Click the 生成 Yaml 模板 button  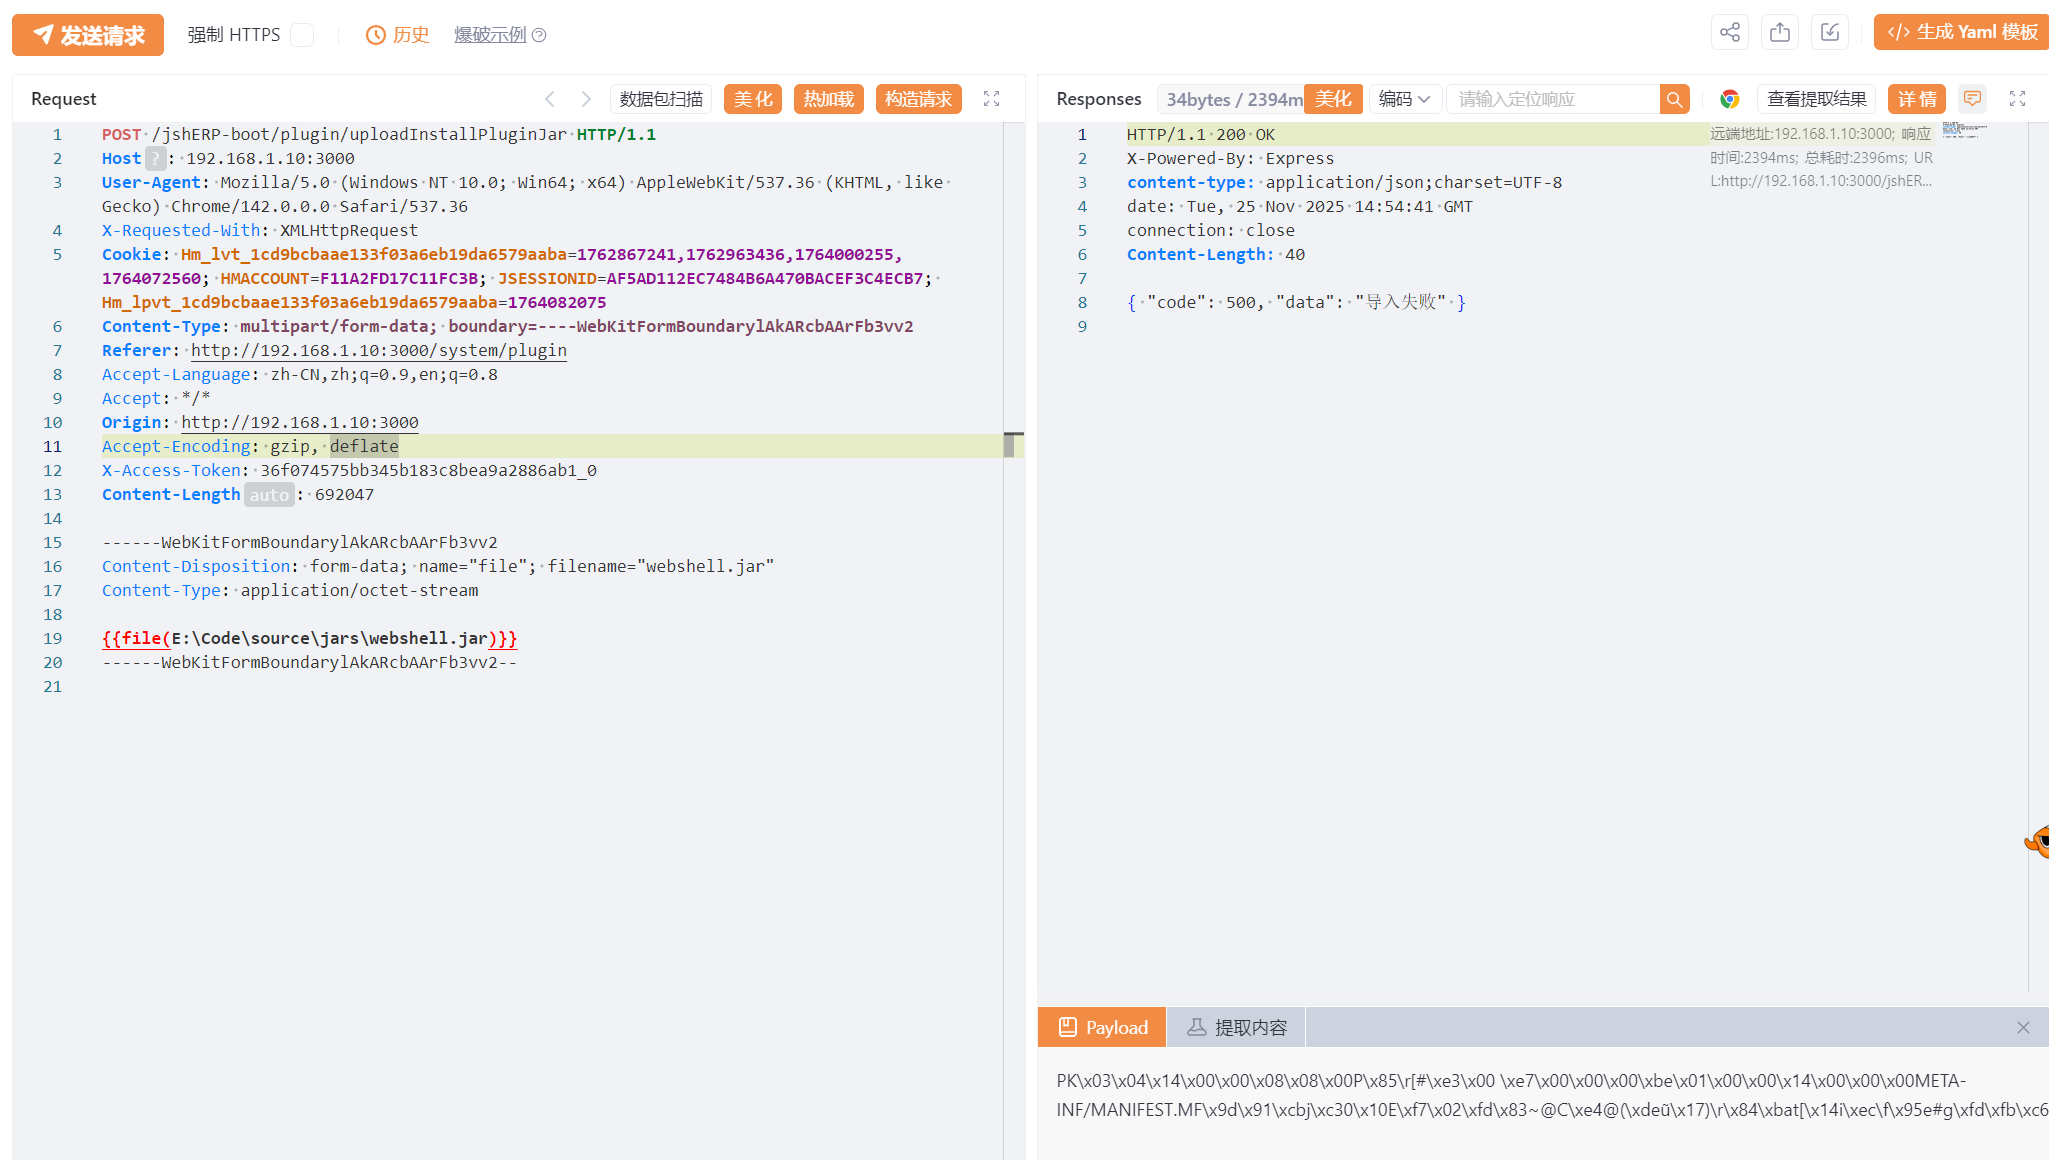1961,33
